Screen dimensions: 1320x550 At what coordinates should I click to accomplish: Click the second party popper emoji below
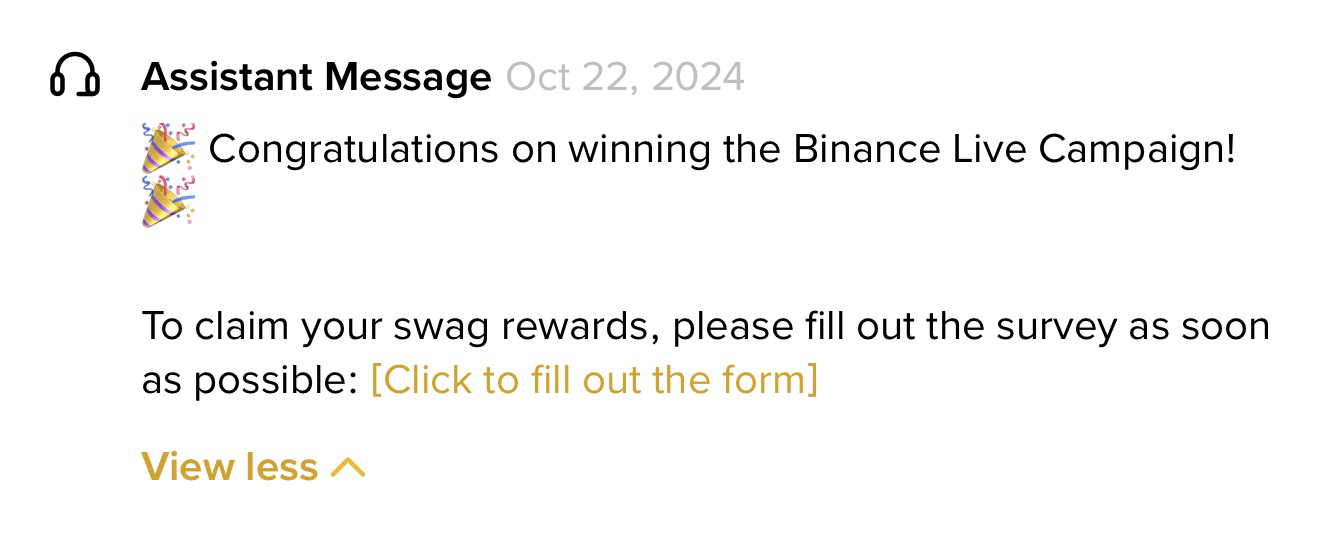point(169,202)
